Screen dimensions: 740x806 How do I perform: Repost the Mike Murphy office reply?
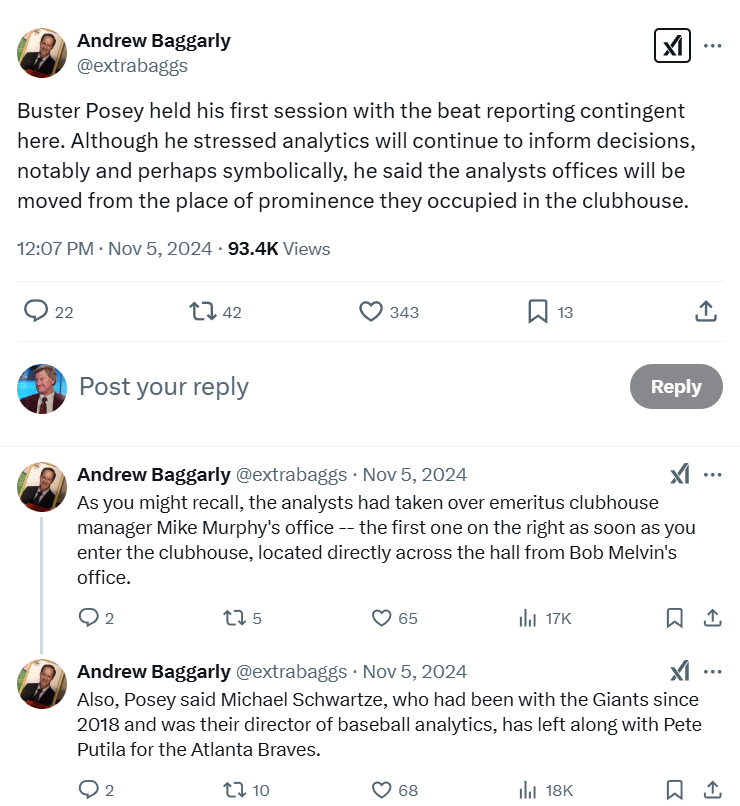pyautogui.click(x=232, y=618)
